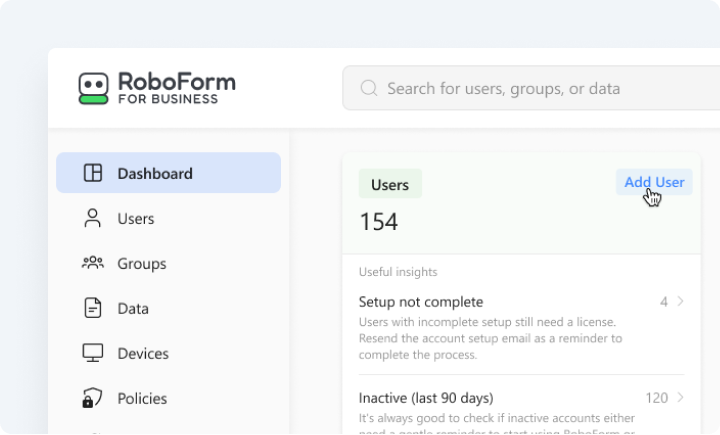Click the Data document icon in sidebar

[93, 308]
